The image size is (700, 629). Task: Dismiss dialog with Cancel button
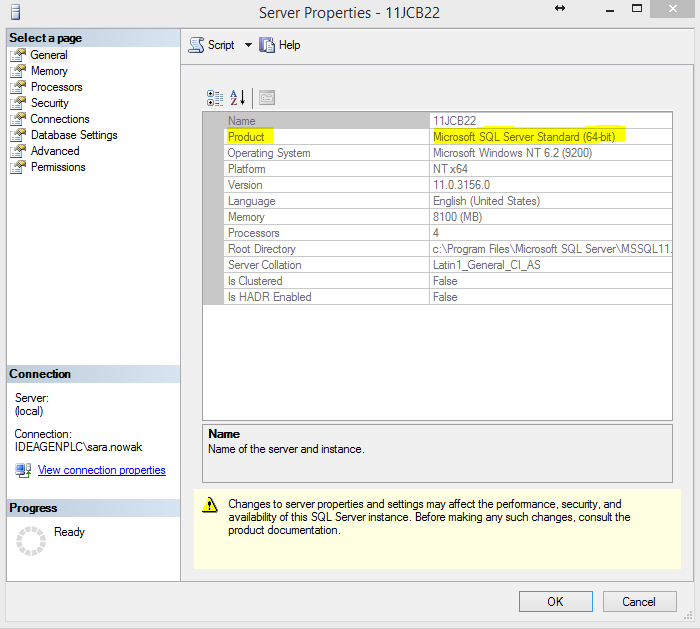pyautogui.click(x=639, y=602)
